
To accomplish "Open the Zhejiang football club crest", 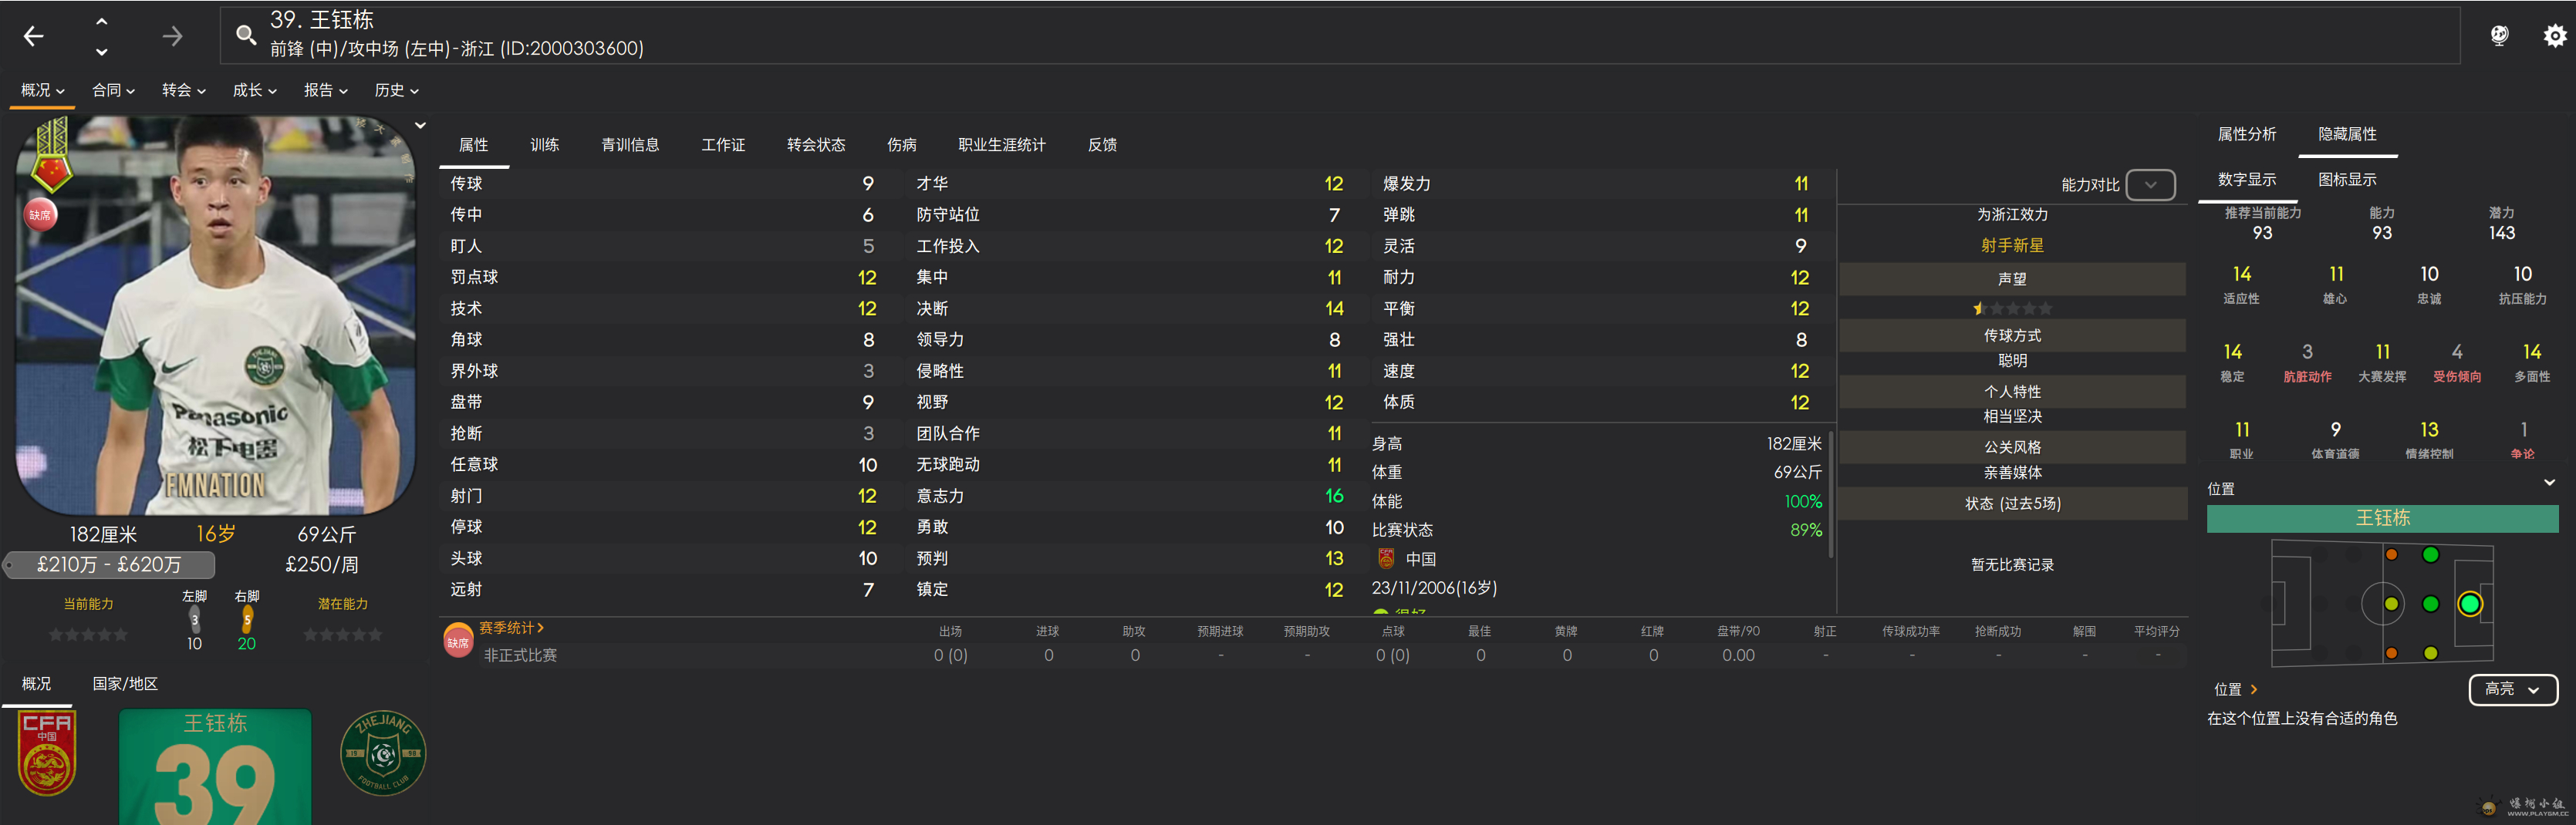I will point(383,753).
